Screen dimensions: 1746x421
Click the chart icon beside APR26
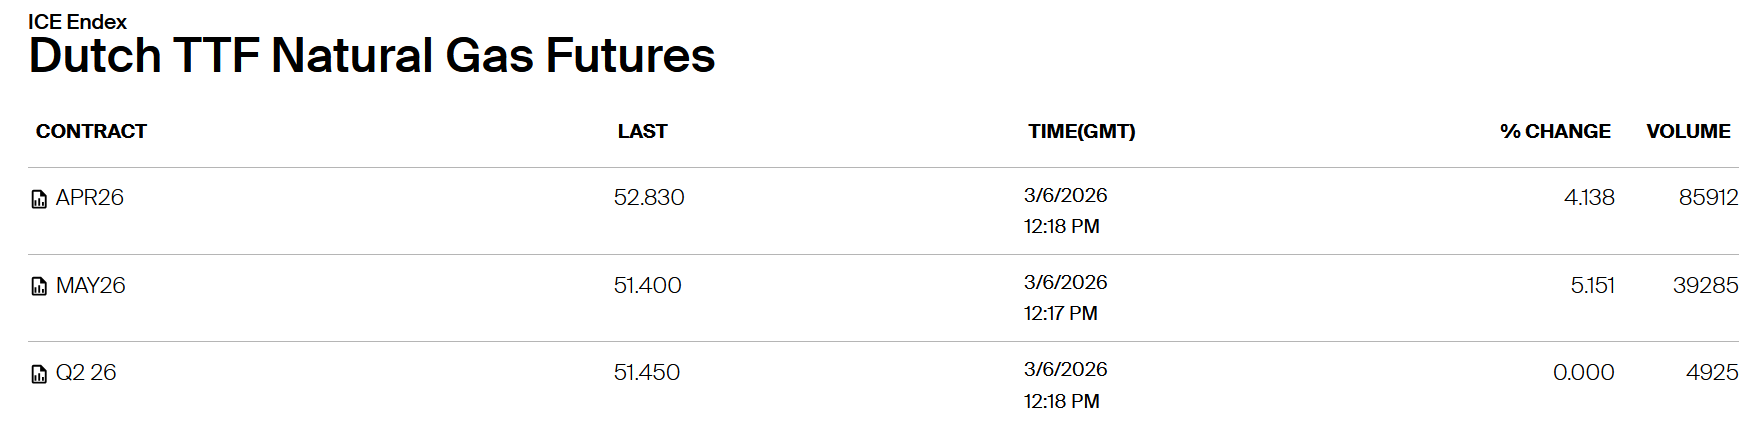pos(39,199)
